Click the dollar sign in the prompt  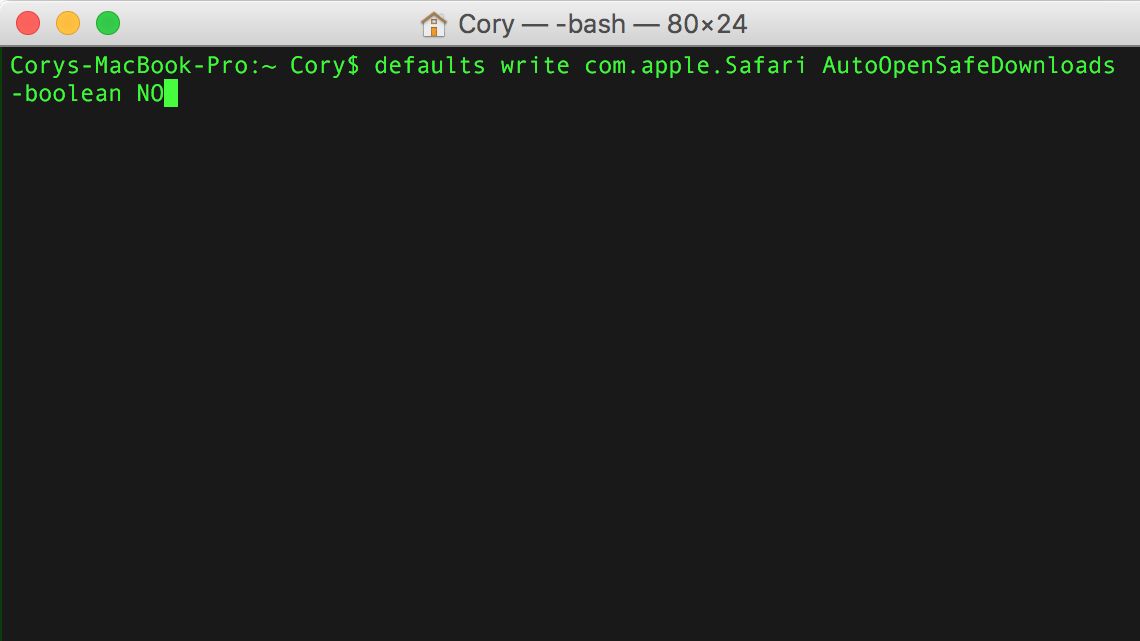[x=352, y=66]
